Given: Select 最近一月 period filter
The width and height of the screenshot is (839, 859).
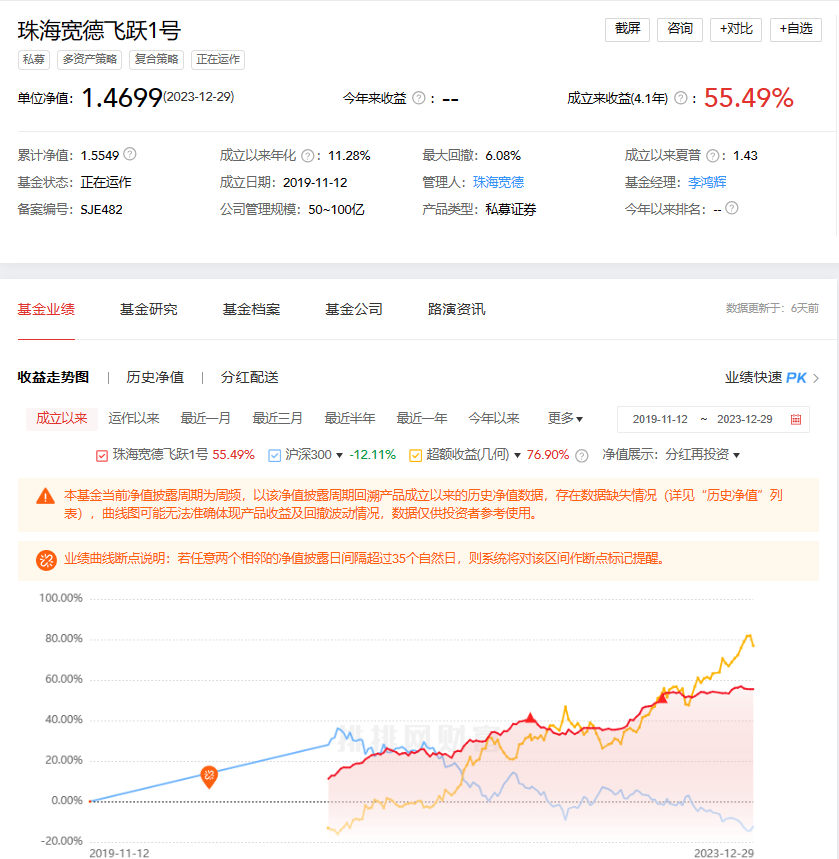Looking at the screenshot, I should click(206, 419).
